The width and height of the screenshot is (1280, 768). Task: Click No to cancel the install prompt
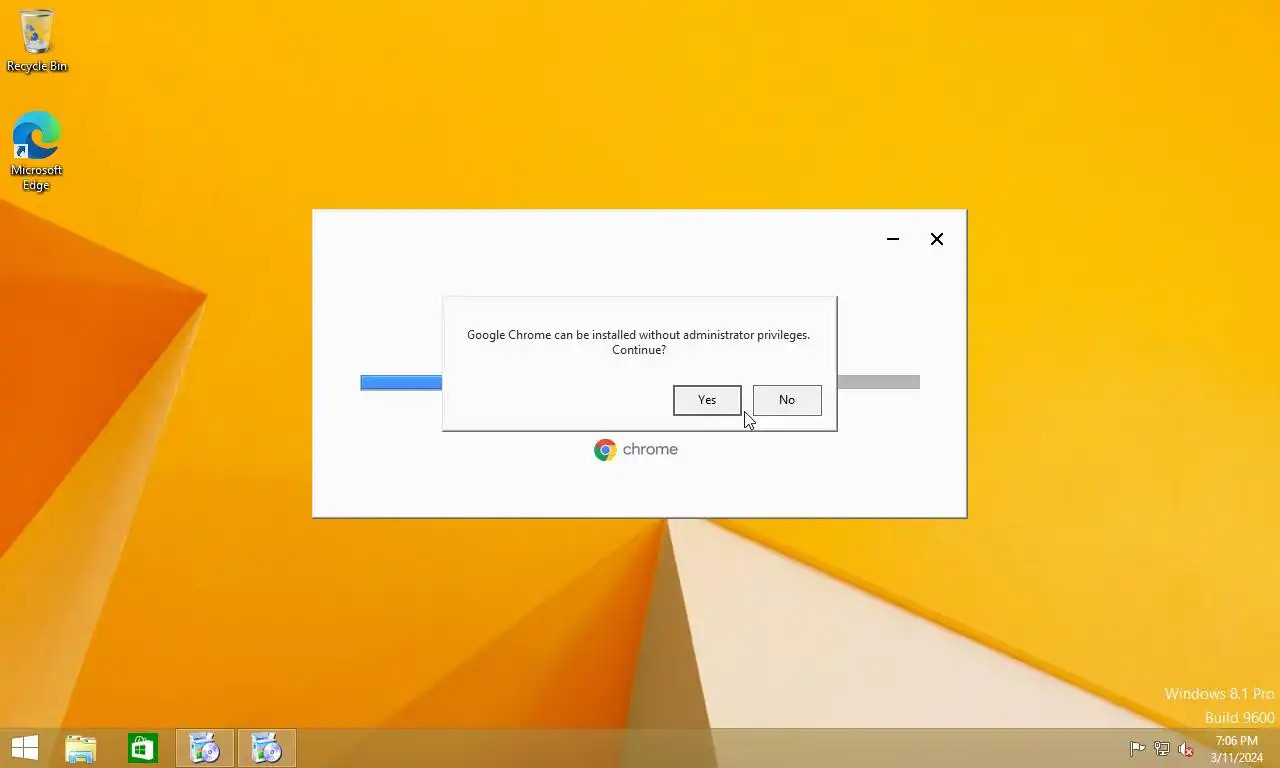pos(787,400)
